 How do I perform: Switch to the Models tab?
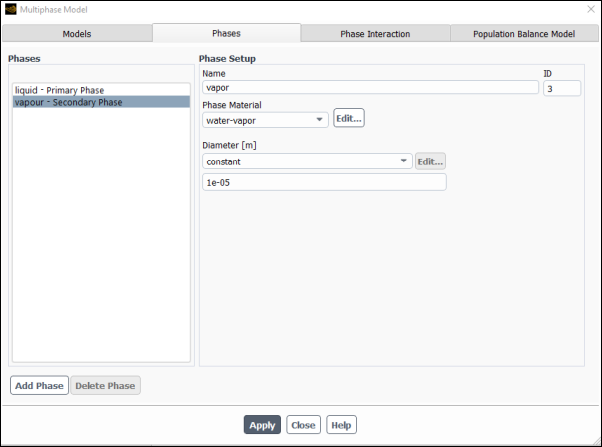(x=77, y=33)
